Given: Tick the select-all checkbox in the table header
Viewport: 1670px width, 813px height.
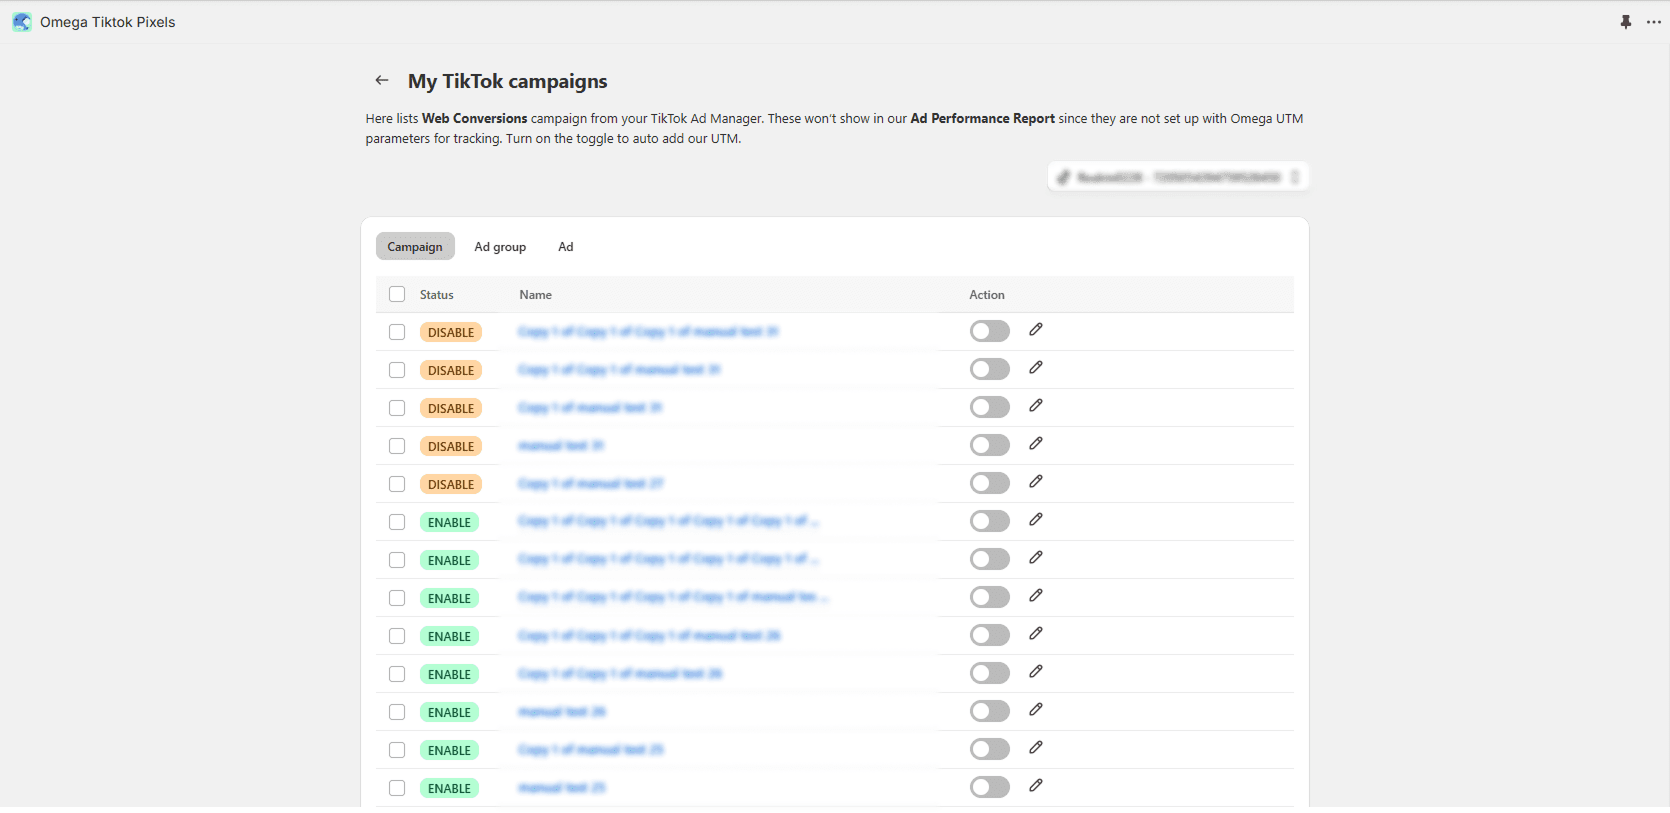Looking at the screenshot, I should 397,294.
